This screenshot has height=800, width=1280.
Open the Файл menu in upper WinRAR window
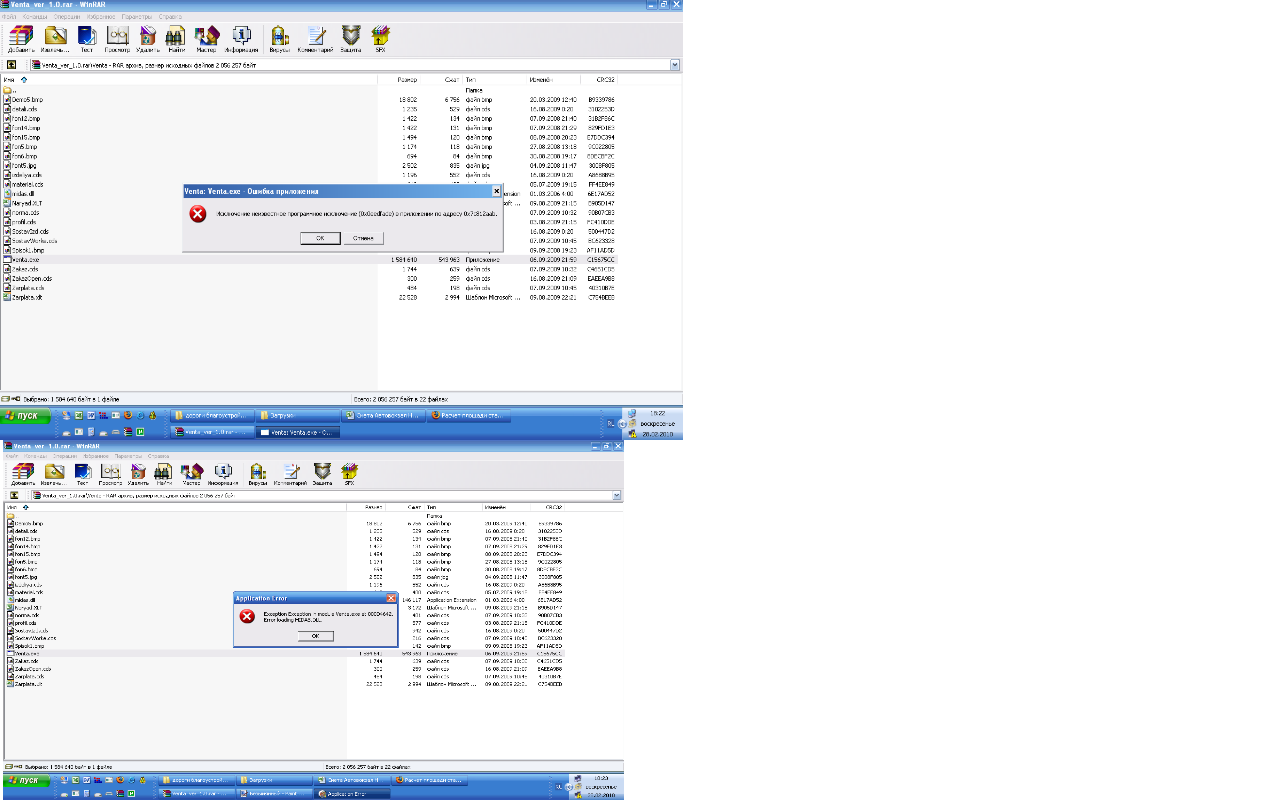(9, 16)
